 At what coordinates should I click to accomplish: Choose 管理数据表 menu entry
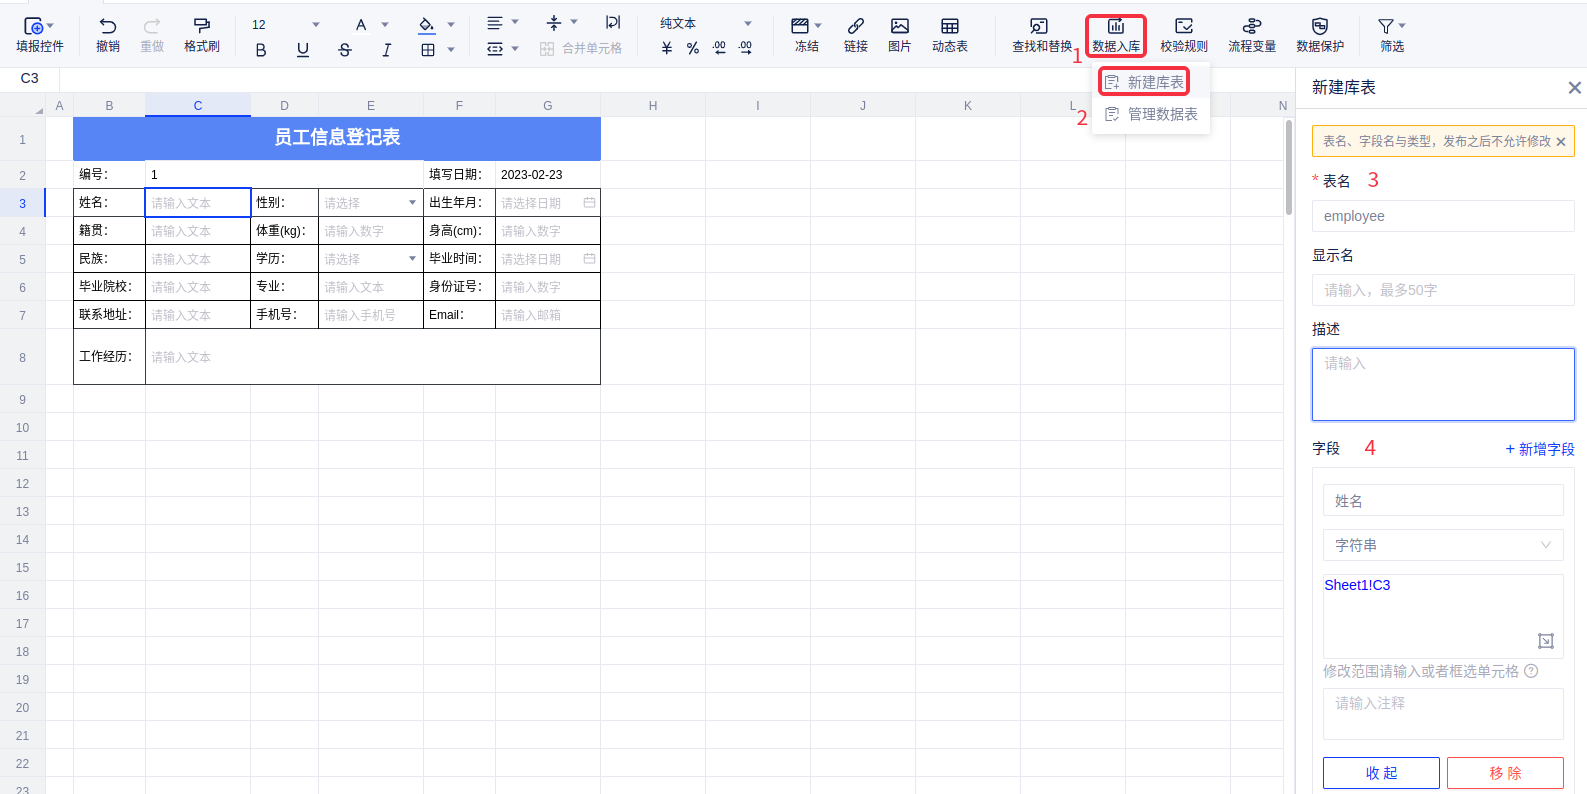click(x=1151, y=114)
